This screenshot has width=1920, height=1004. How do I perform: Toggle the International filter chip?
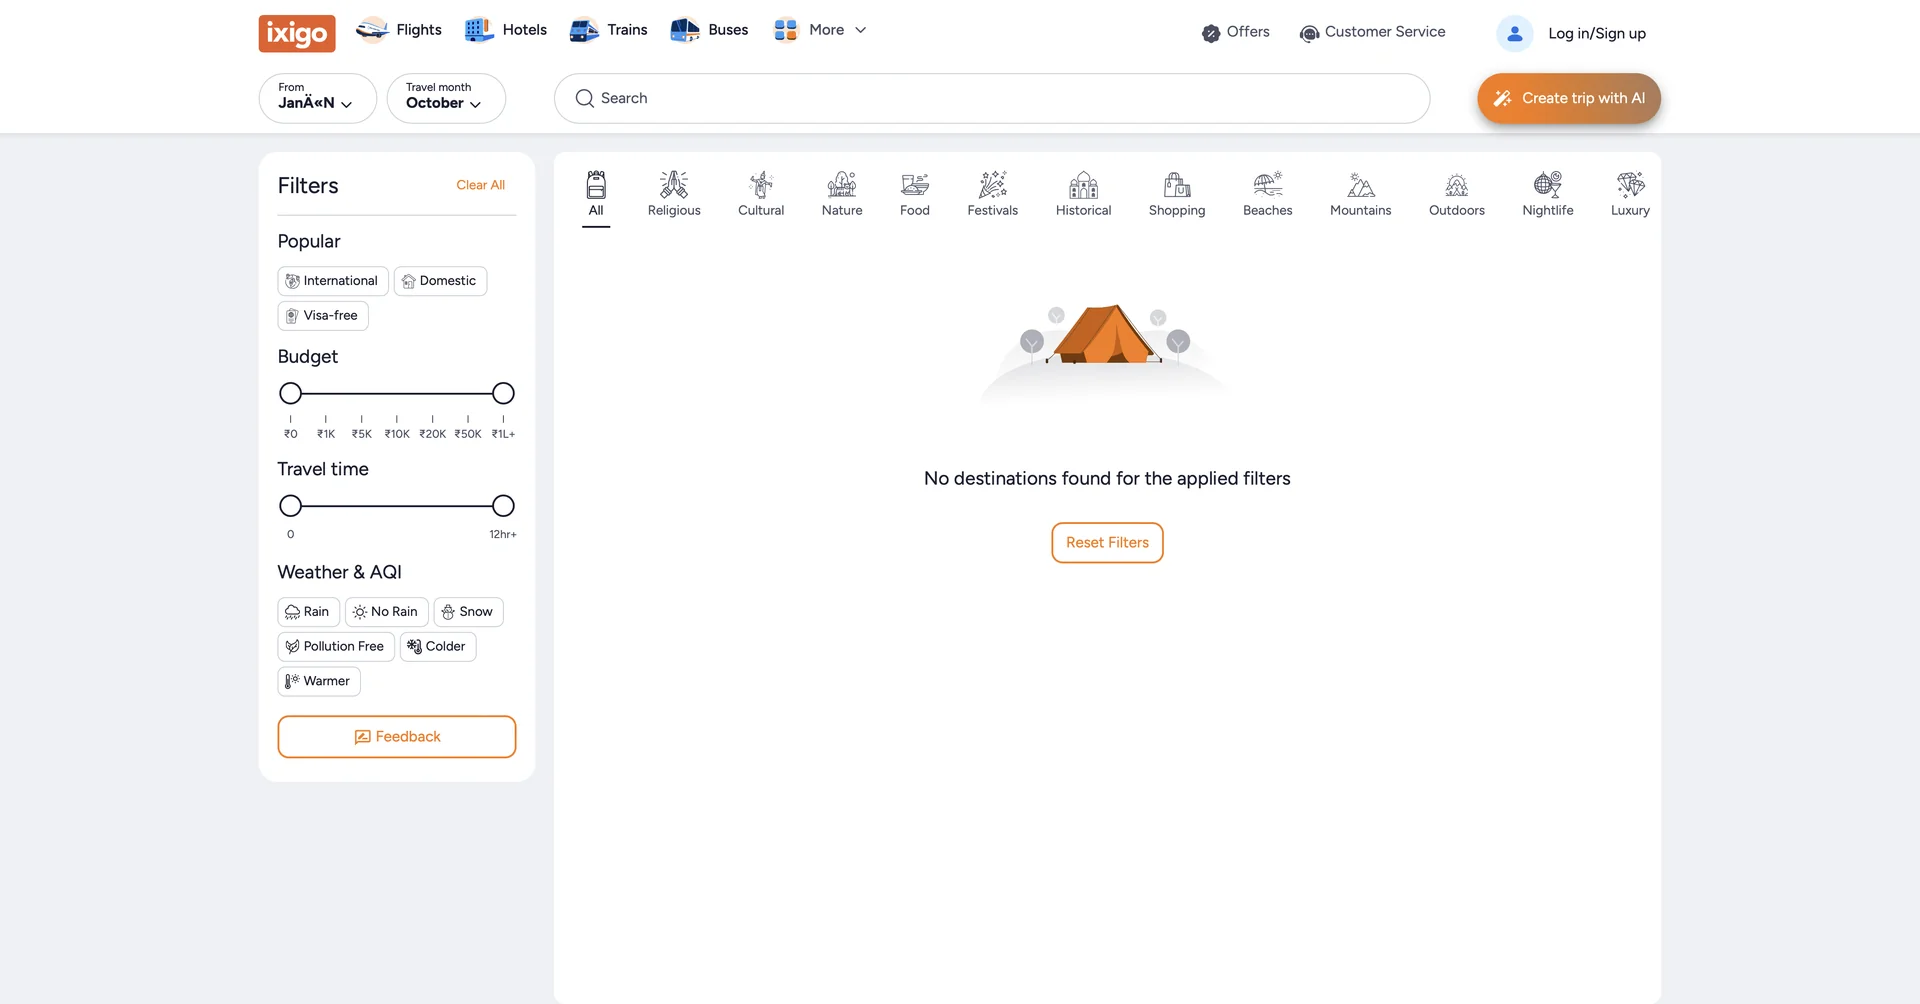point(333,281)
